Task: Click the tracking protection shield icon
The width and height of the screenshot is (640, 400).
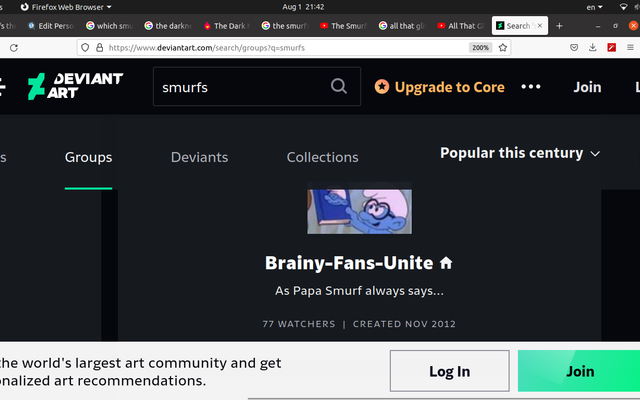Action: pyautogui.click(x=85, y=48)
